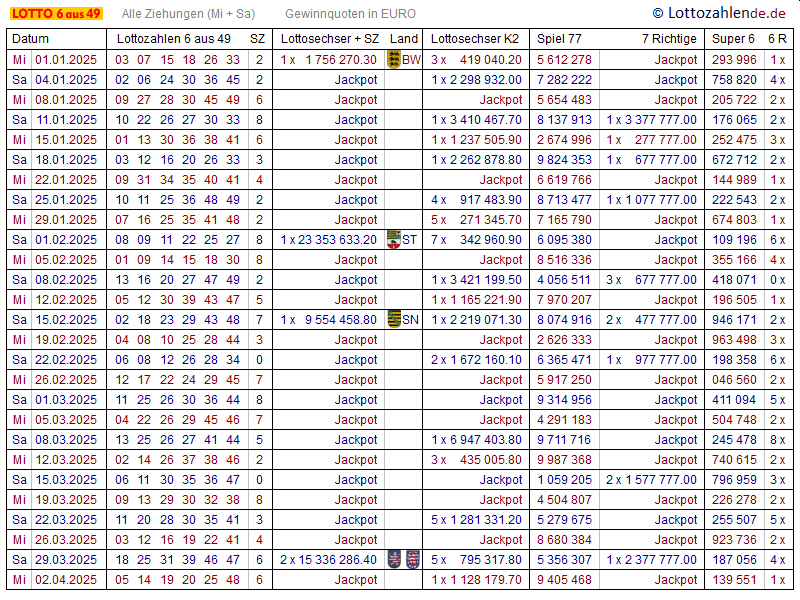Click left crest in the 29.03.2025 row

(x=394, y=560)
